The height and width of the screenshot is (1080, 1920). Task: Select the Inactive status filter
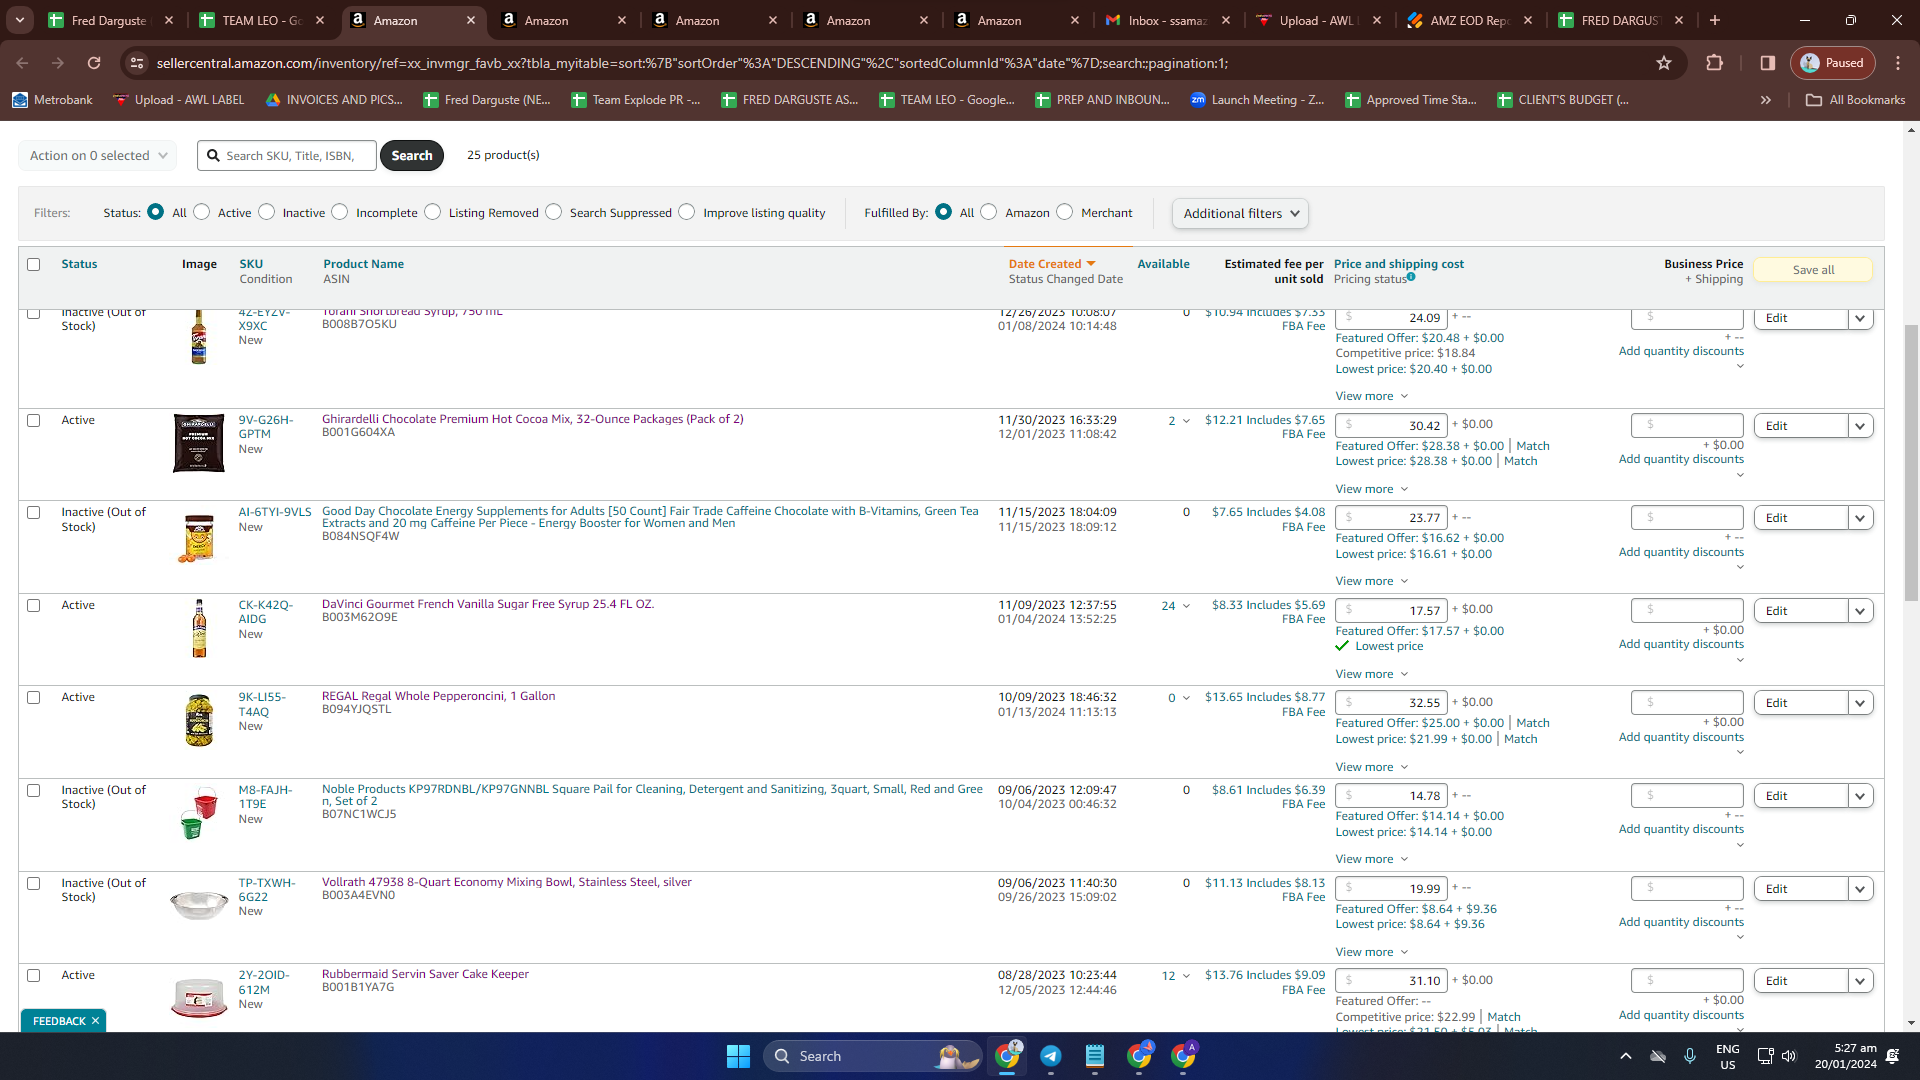pyautogui.click(x=267, y=212)
